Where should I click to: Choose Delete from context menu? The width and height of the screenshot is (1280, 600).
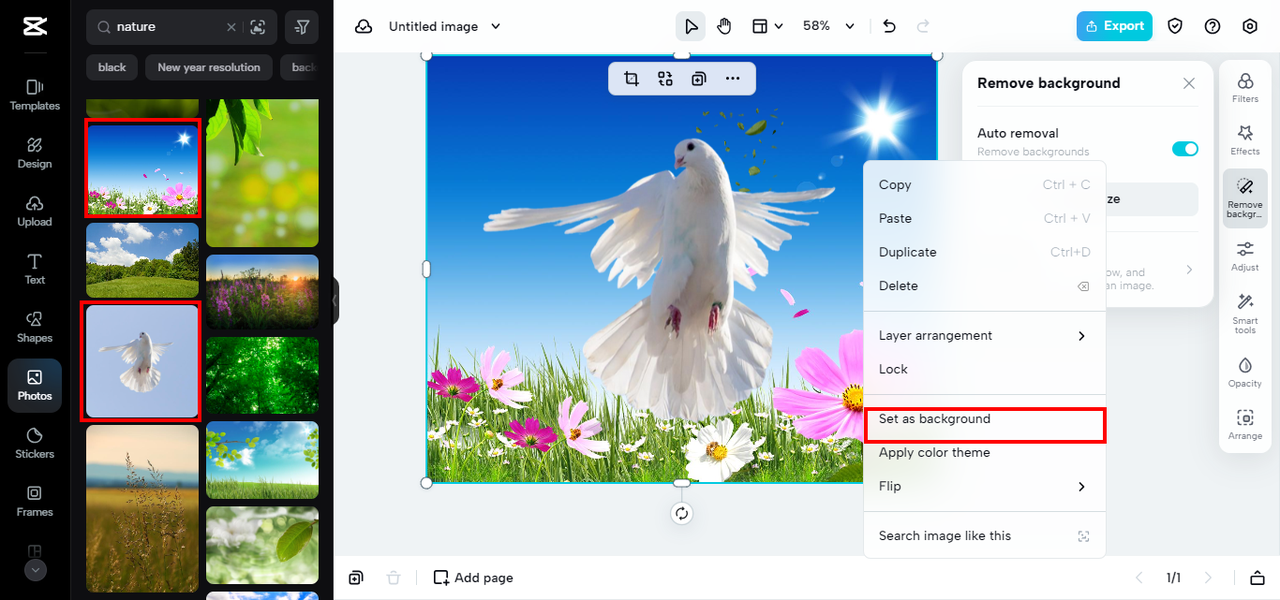[x=985, y=286]
